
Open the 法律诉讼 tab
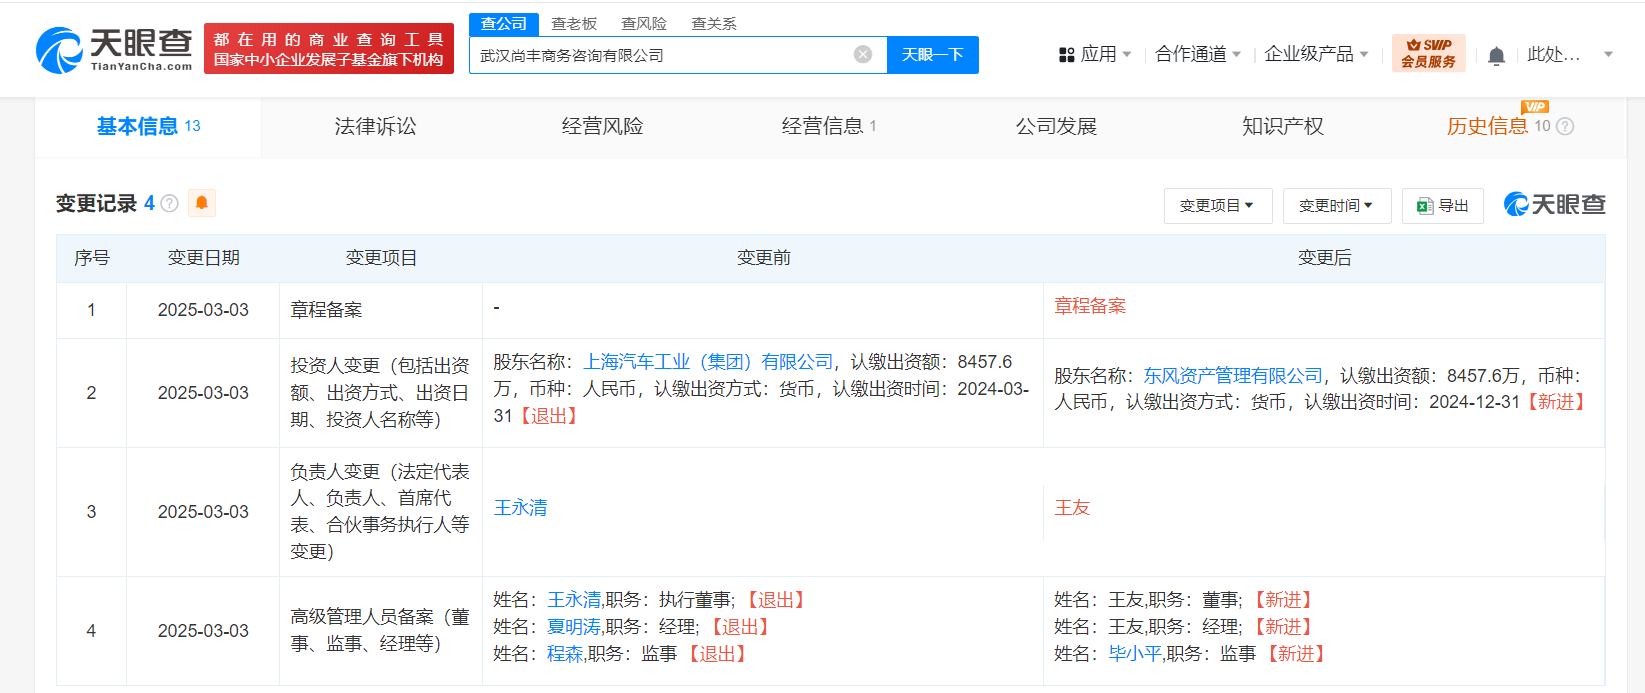(x=375, y=126)
